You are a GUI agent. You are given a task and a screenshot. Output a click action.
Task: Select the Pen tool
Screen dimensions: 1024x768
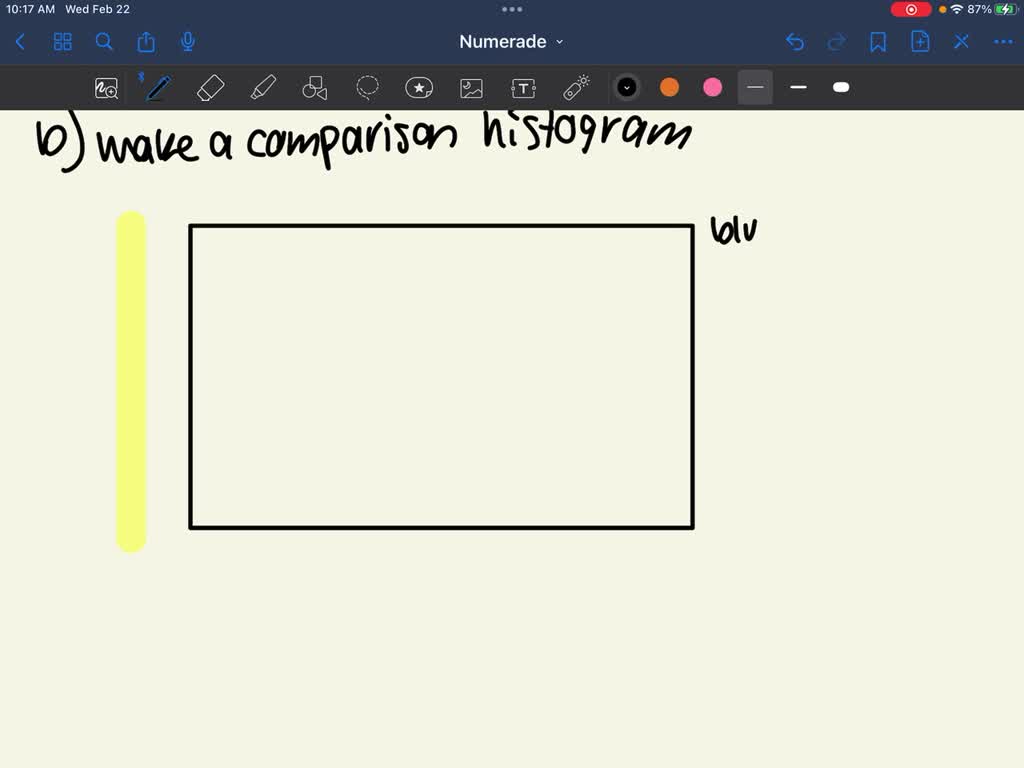click(x=158, y=88)
